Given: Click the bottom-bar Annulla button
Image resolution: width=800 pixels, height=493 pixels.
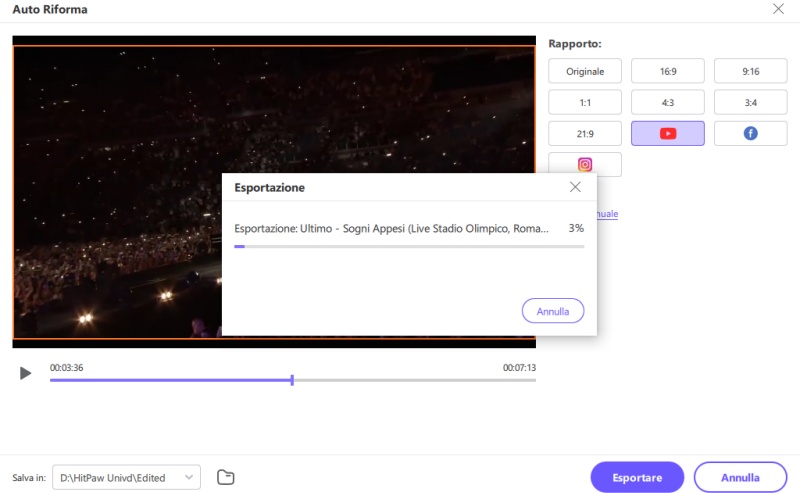Looking at the screenshot, I should pos(740,477).
